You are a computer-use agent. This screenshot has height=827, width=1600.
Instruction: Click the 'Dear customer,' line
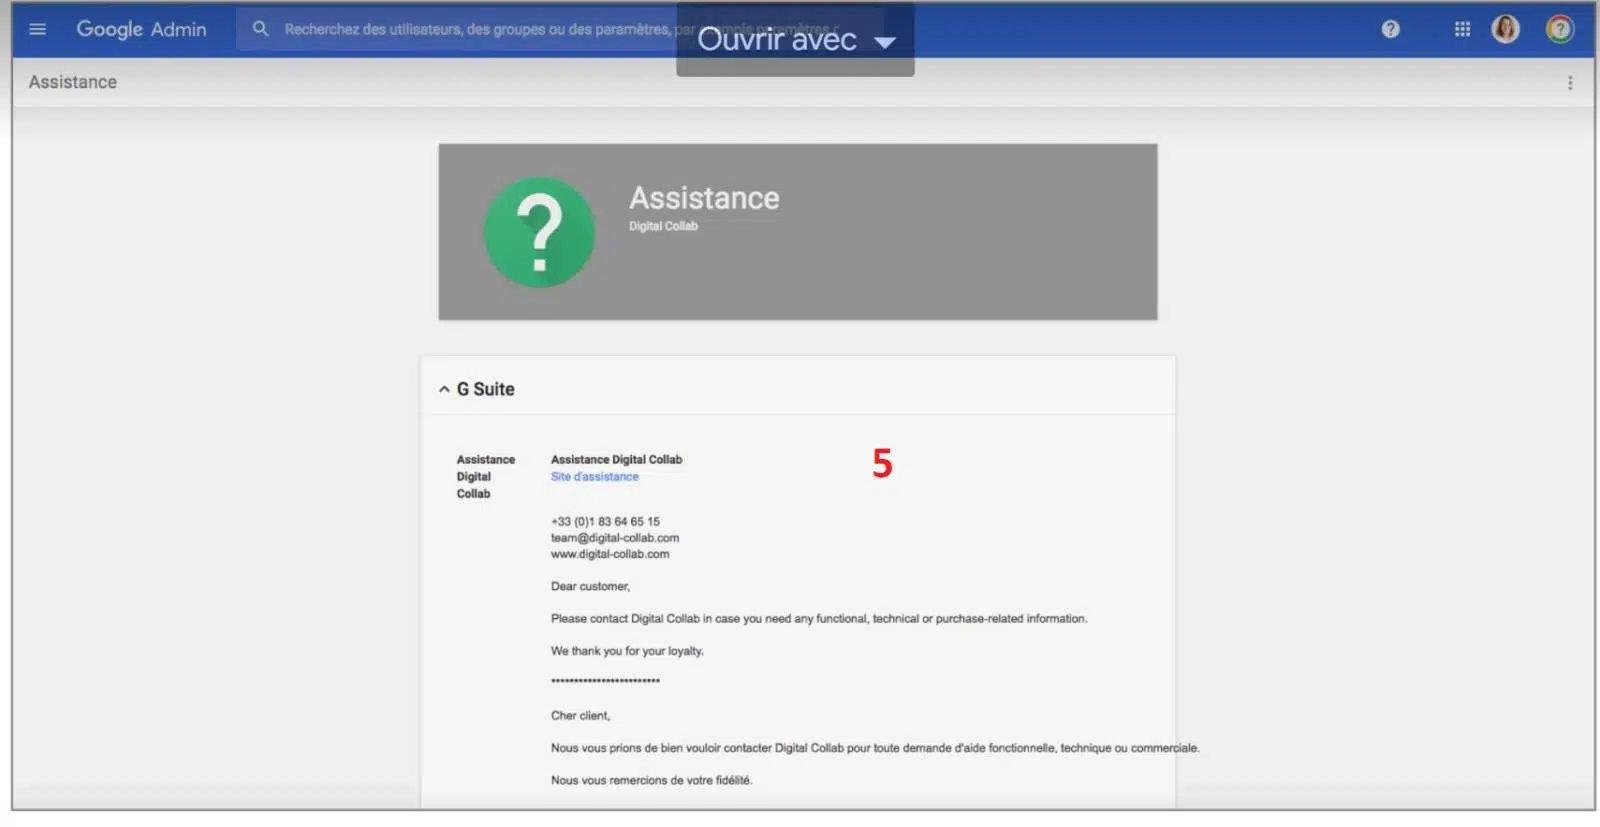(590, 587)
